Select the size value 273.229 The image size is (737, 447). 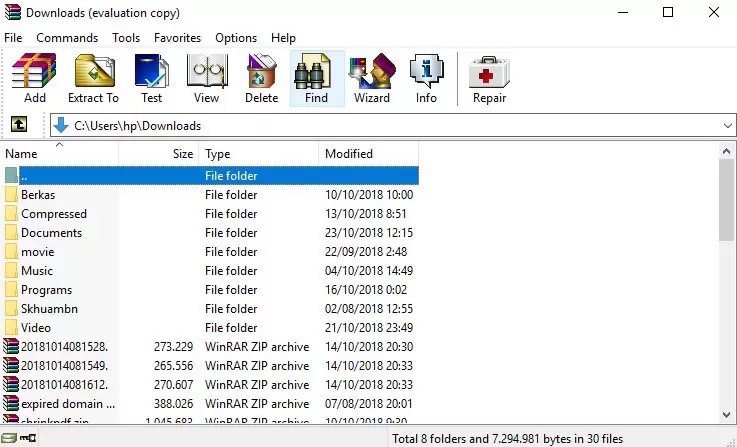click(x=173, y=346)
